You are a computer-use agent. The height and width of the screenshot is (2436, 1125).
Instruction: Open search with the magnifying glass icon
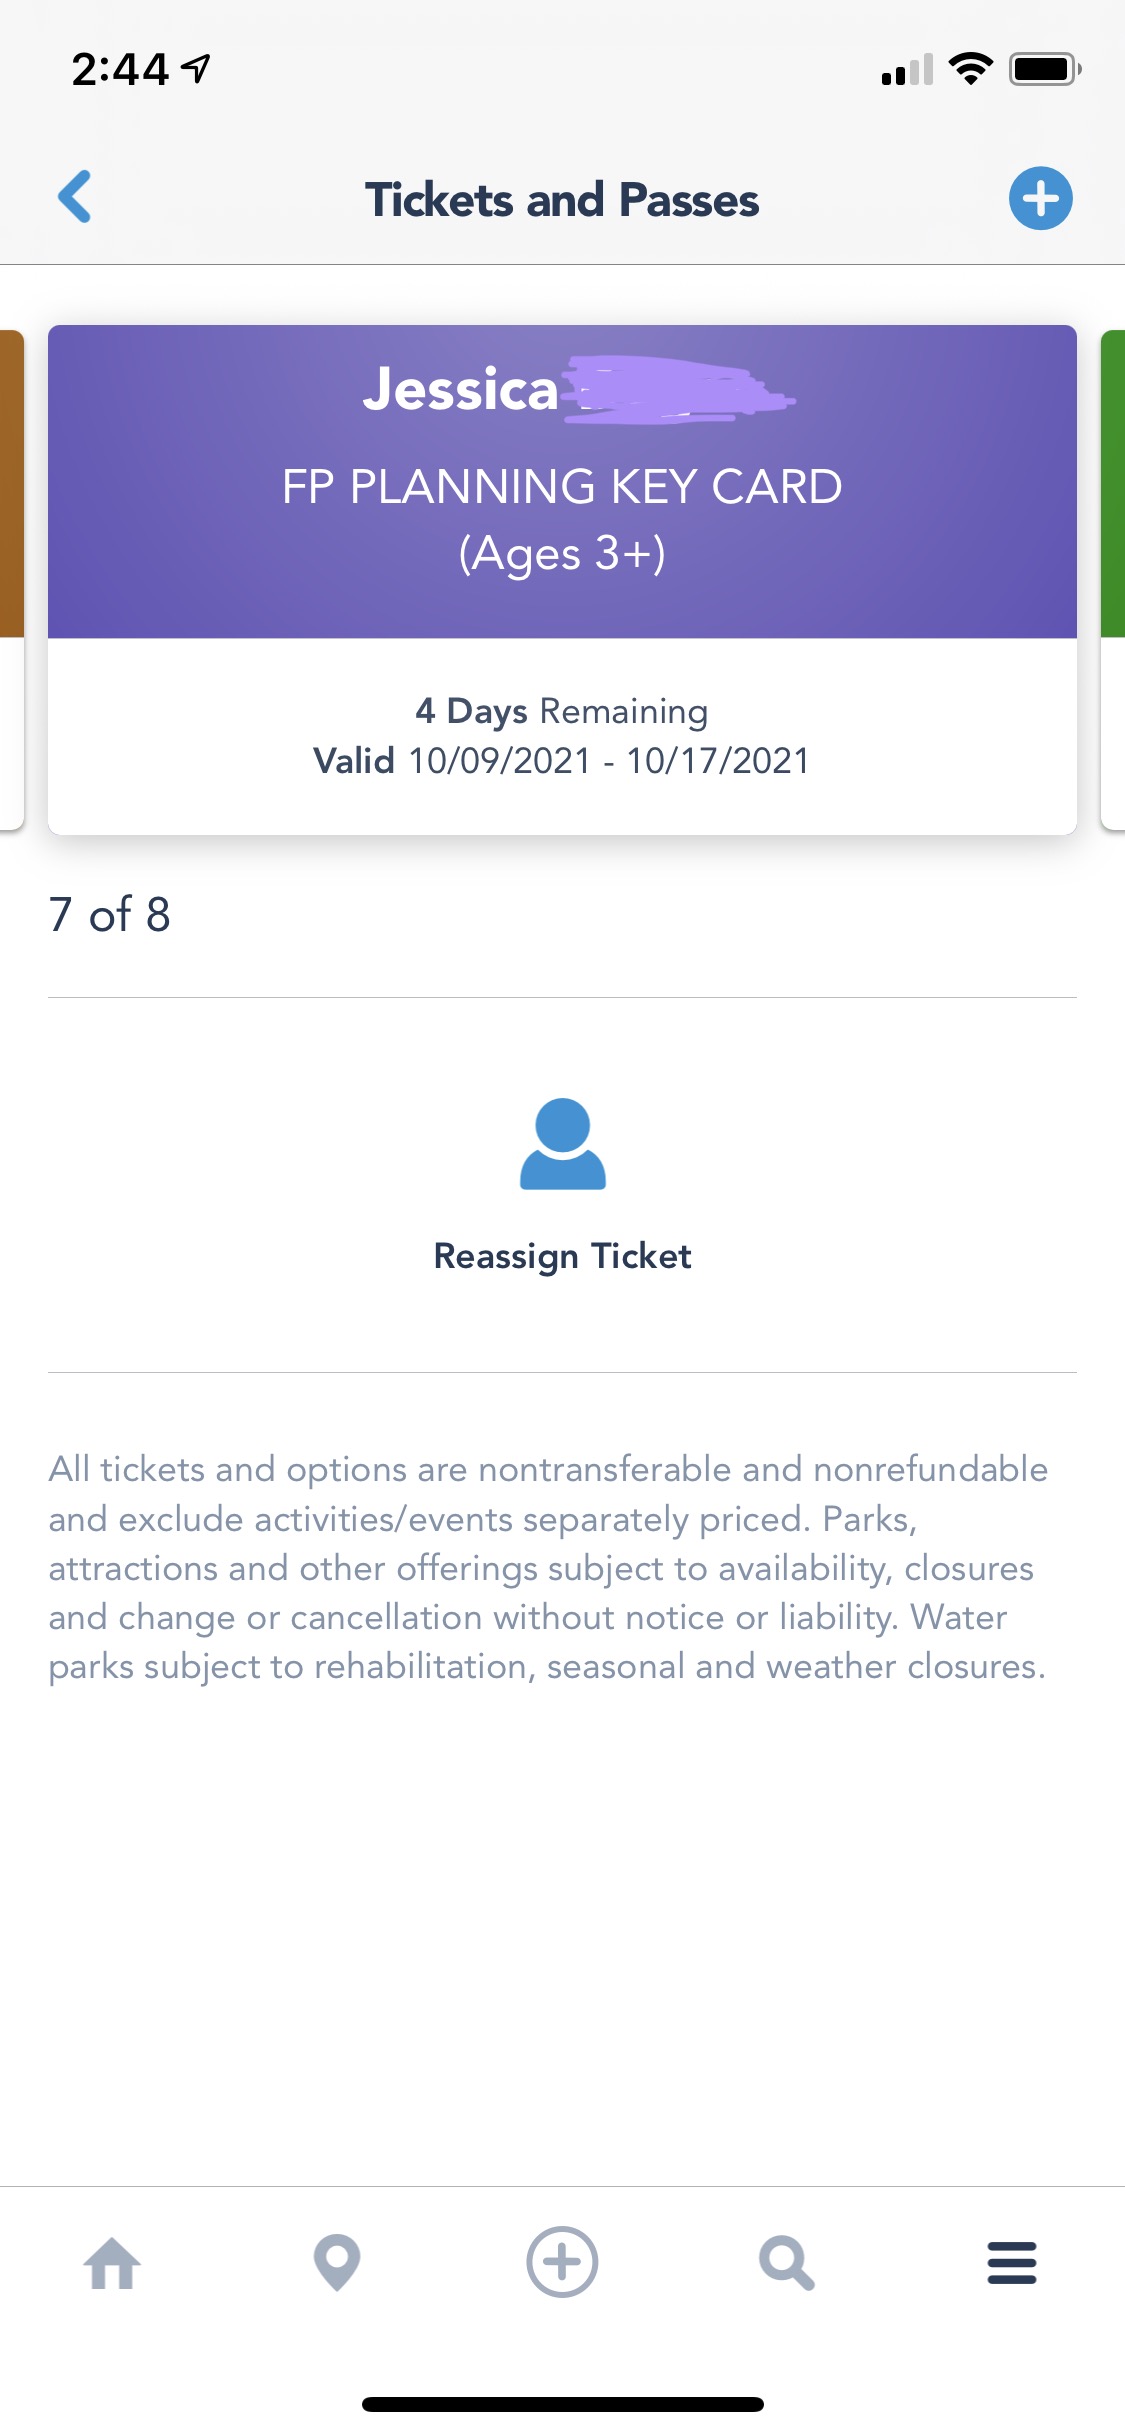(787, 2263)
